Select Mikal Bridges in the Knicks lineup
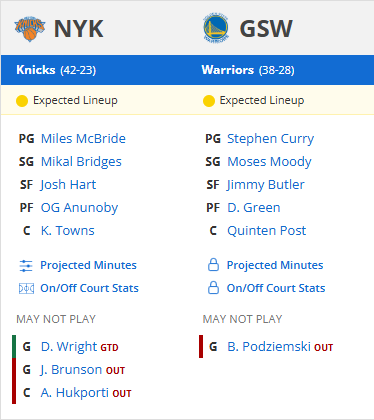Image resolution: width=374 pixels, height=420 pixels. 81,162
